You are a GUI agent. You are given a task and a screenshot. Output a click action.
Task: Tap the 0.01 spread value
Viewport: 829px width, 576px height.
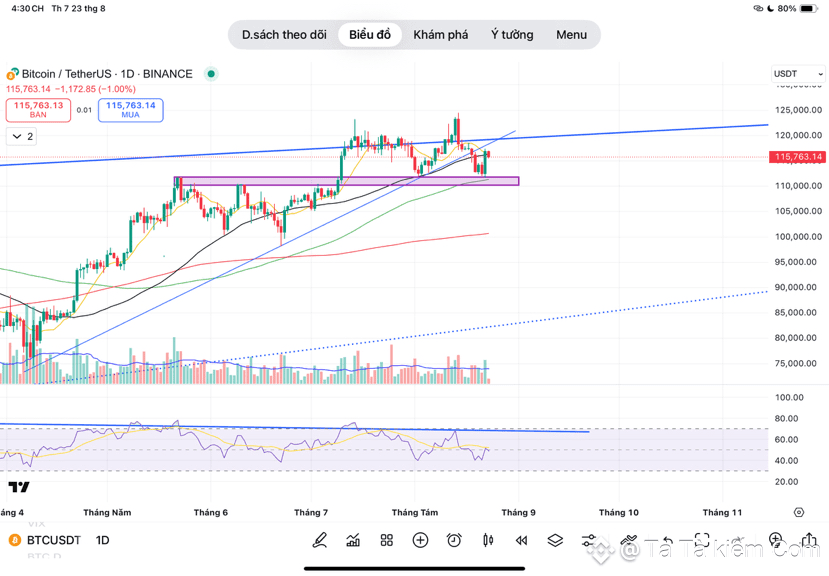pos(84,110)
